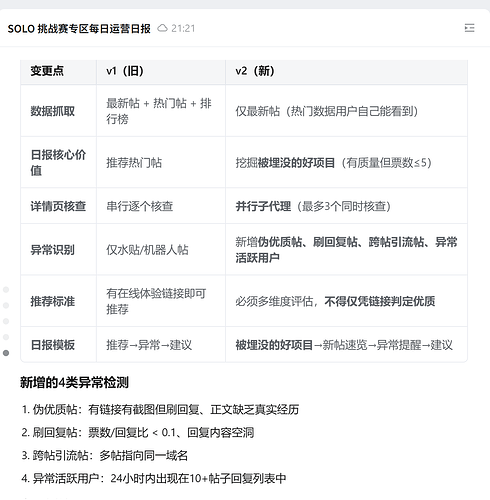
Task: Click the cell "推荐热门帖"
Action: (x=161, y=162)
